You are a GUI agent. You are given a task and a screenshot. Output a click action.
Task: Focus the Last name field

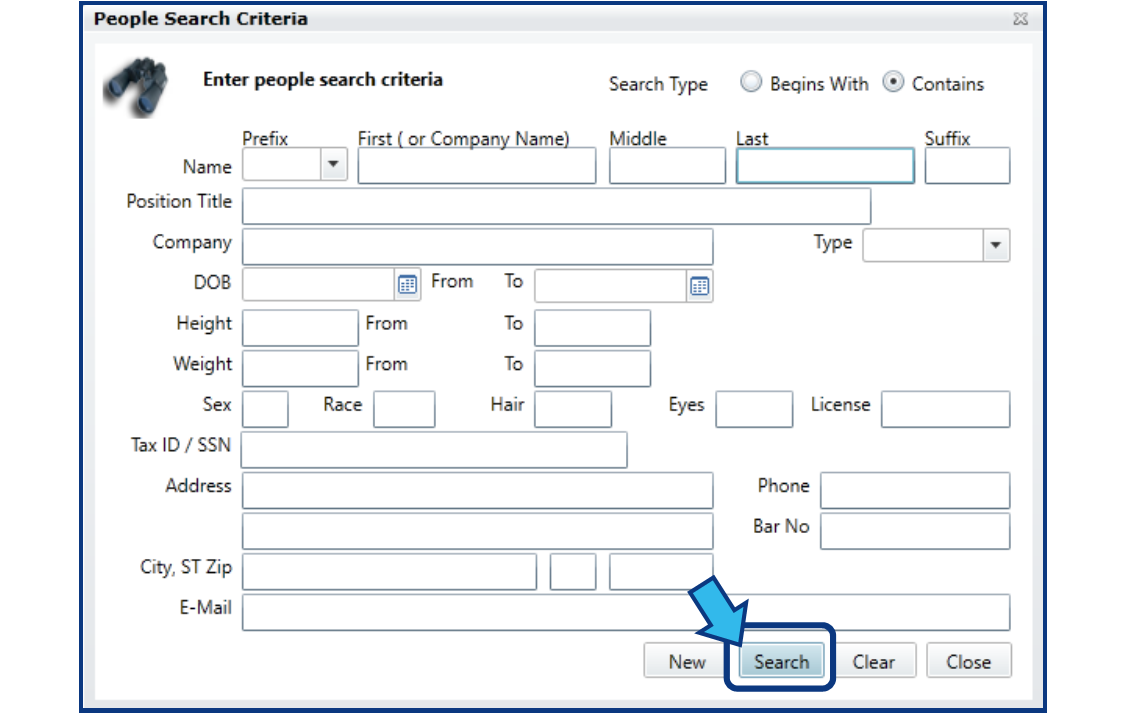click(825, 166)
